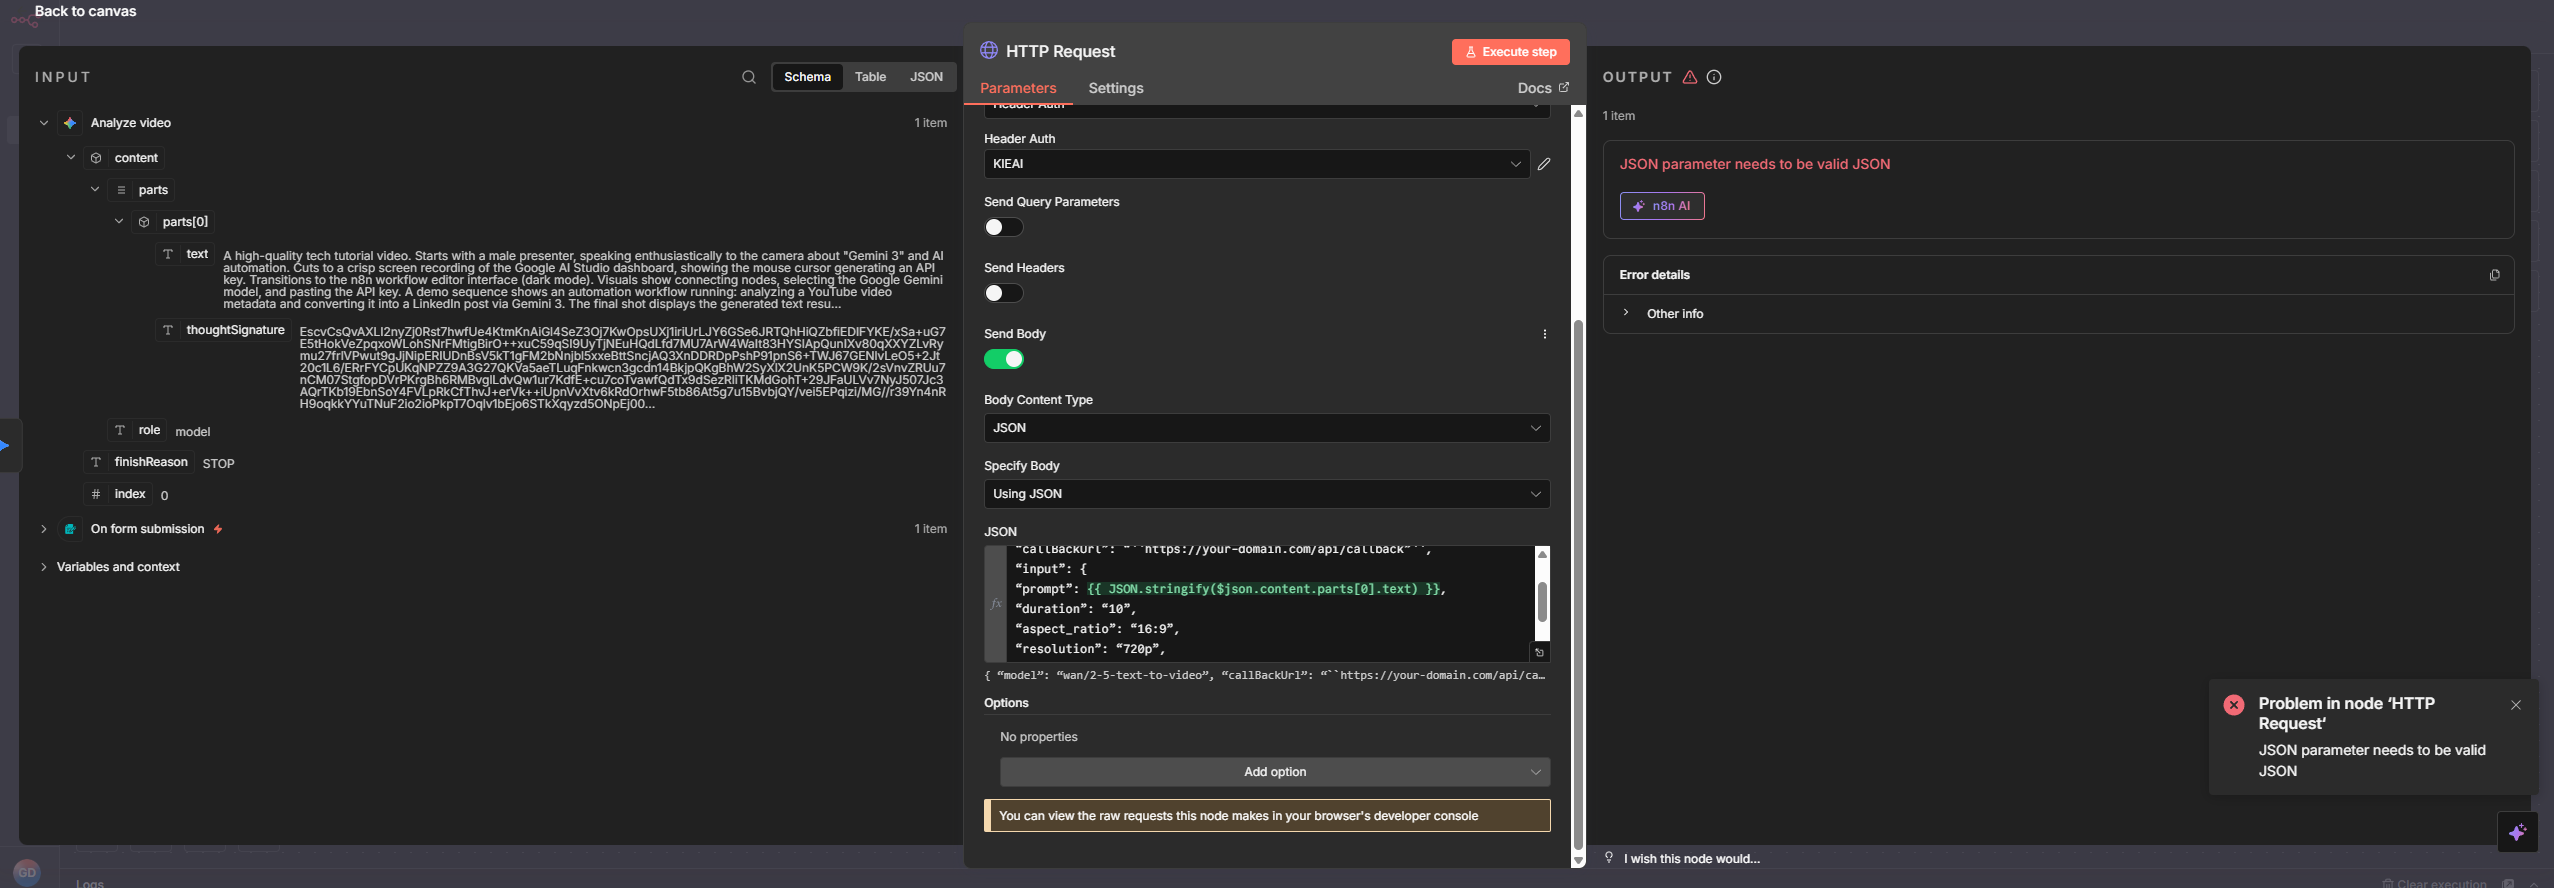Click the info icon next to Output

coord(1714,77)
